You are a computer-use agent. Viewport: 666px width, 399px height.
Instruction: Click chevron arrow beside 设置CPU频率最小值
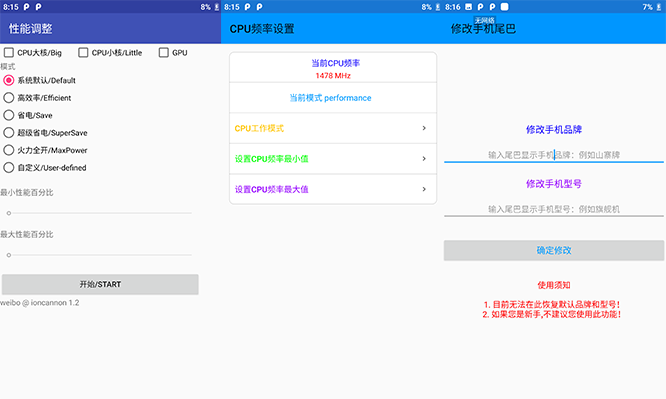pos(424,158)
